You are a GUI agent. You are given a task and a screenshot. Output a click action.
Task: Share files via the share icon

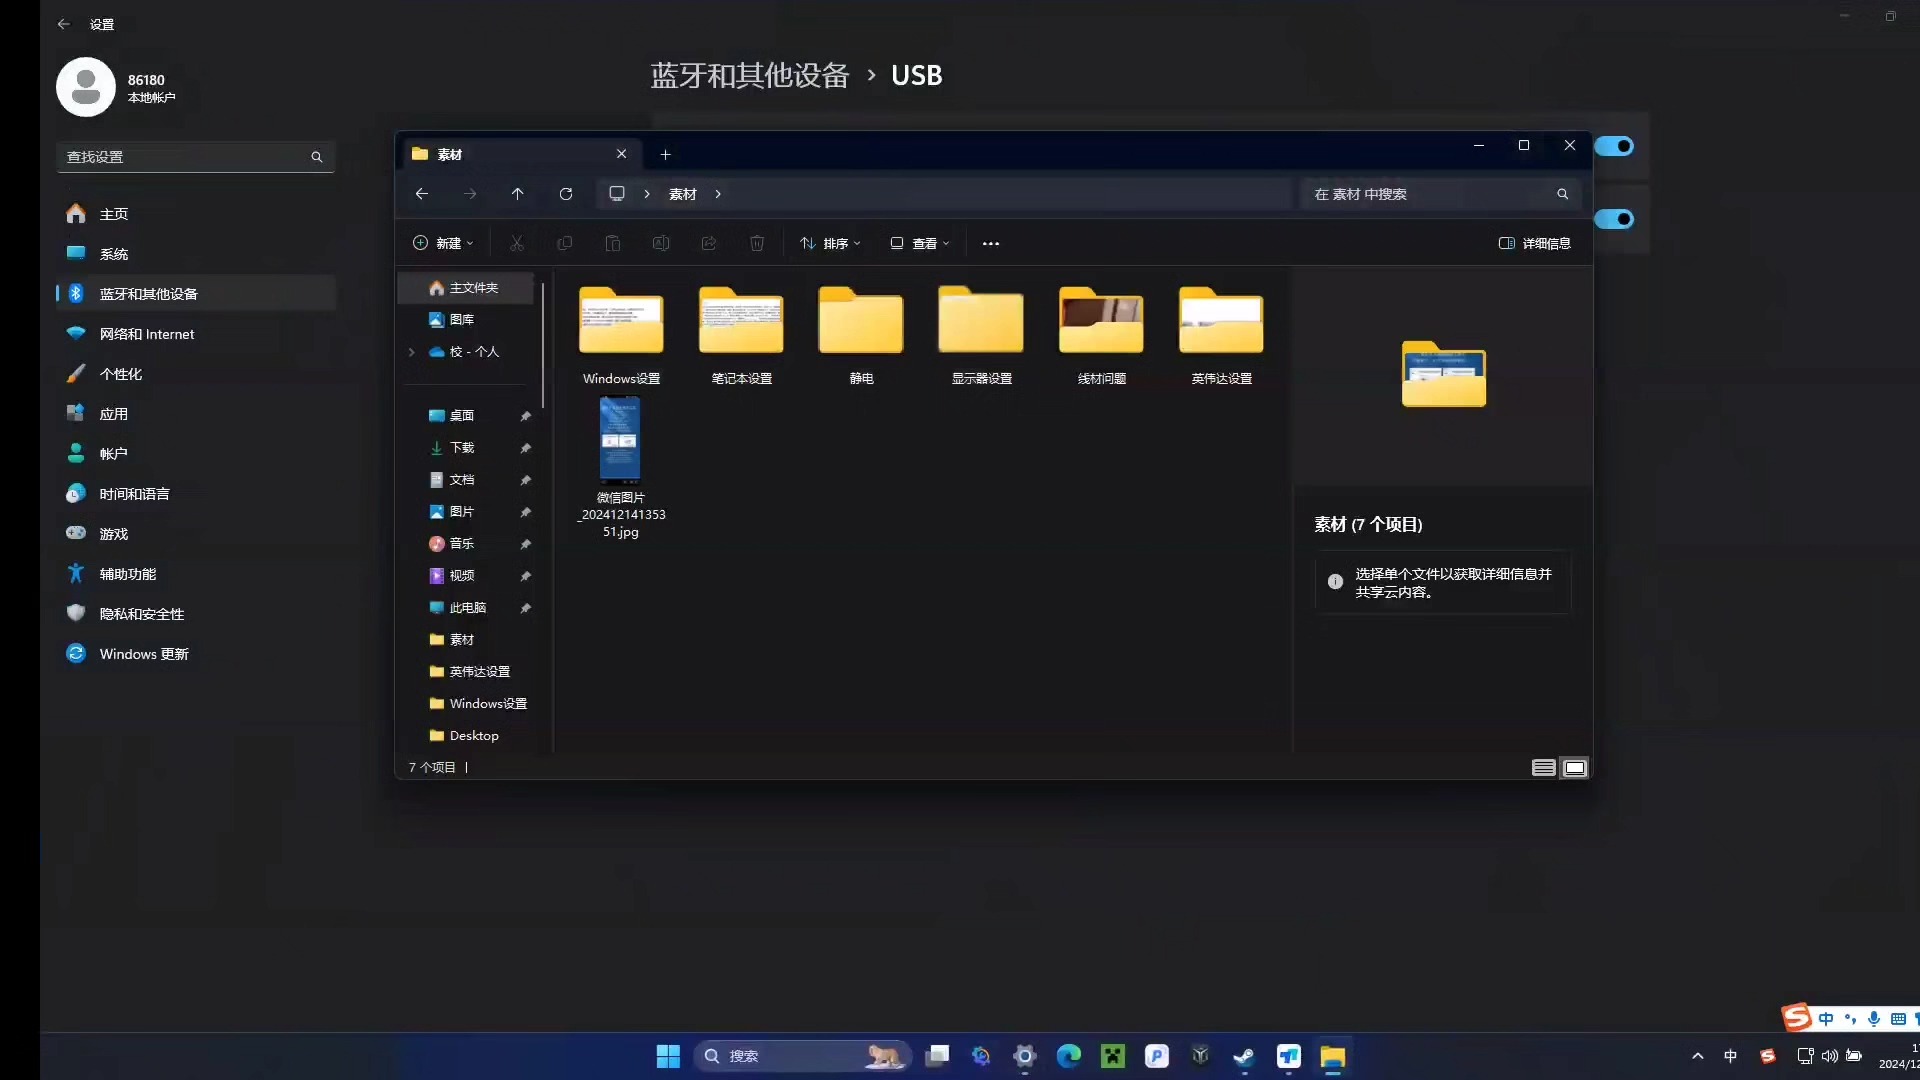coord(709,243)
